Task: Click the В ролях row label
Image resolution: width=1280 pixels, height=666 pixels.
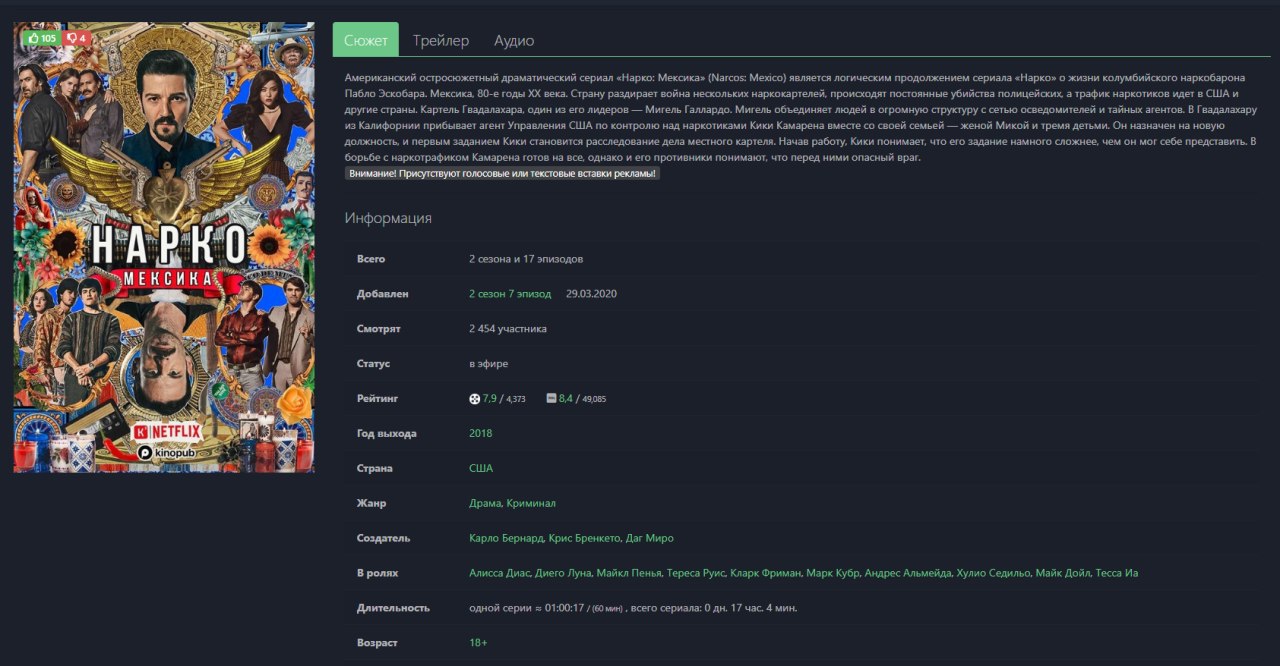Action: [x=378, y=573]
